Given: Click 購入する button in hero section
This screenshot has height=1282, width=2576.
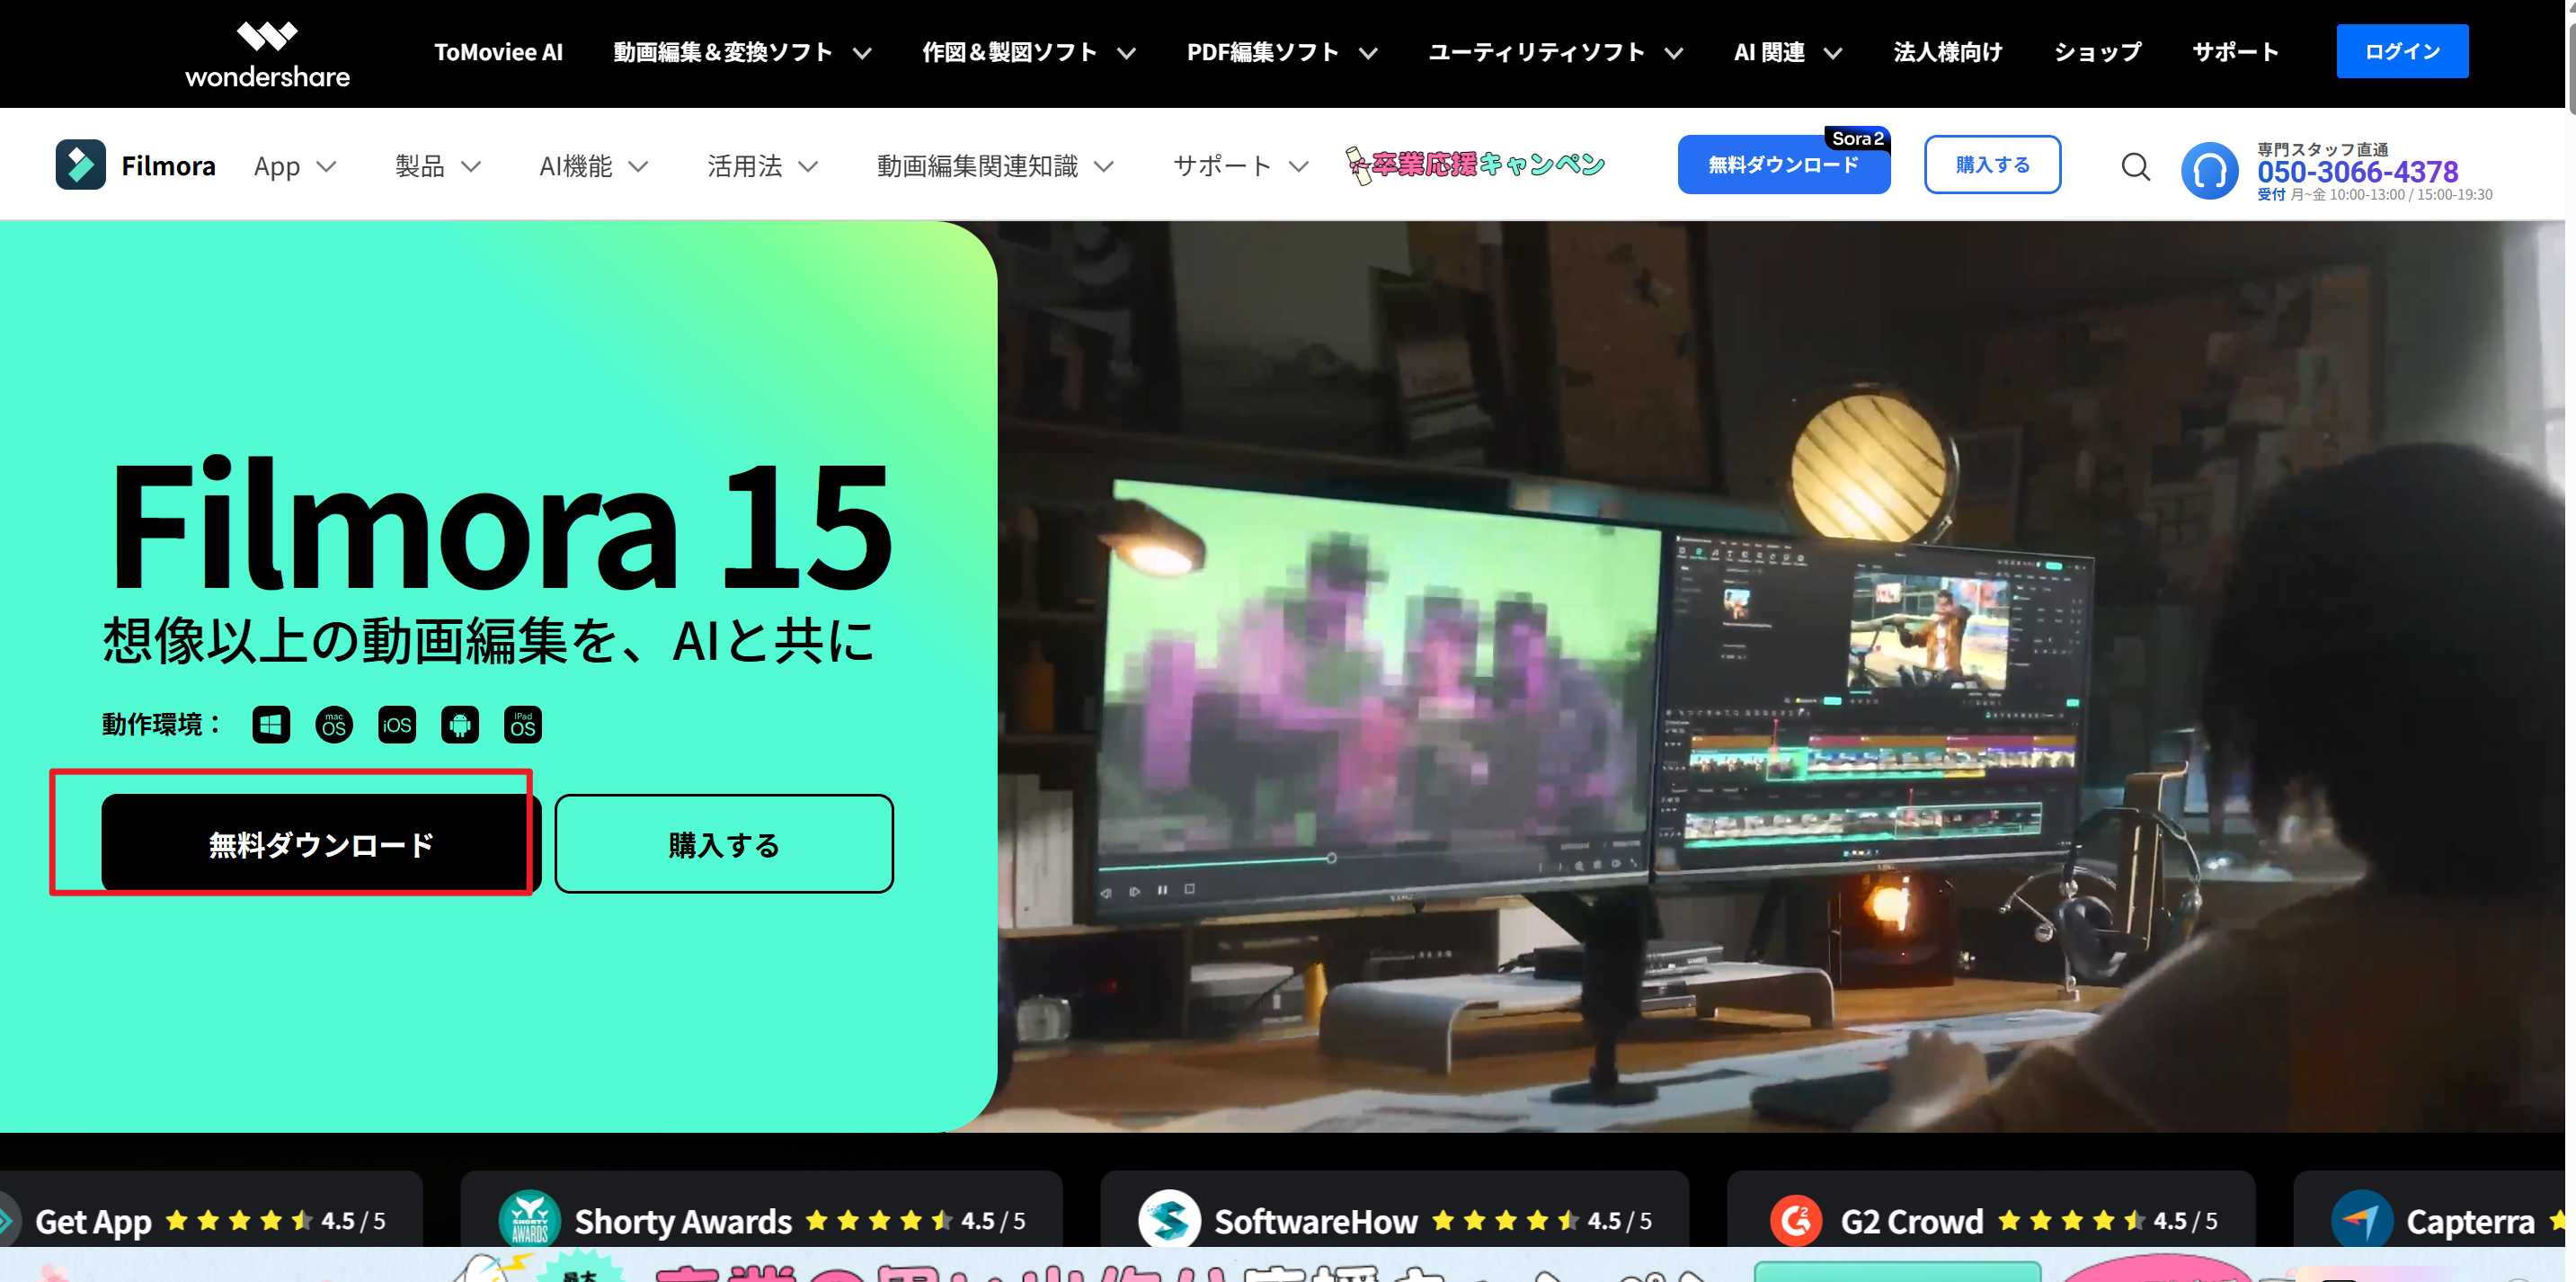Looking at the screenshot, I should point(723,844).
